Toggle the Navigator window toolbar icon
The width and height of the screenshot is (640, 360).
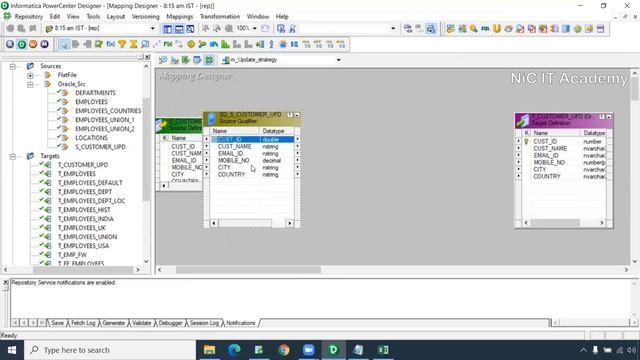(x=167, y=29)
